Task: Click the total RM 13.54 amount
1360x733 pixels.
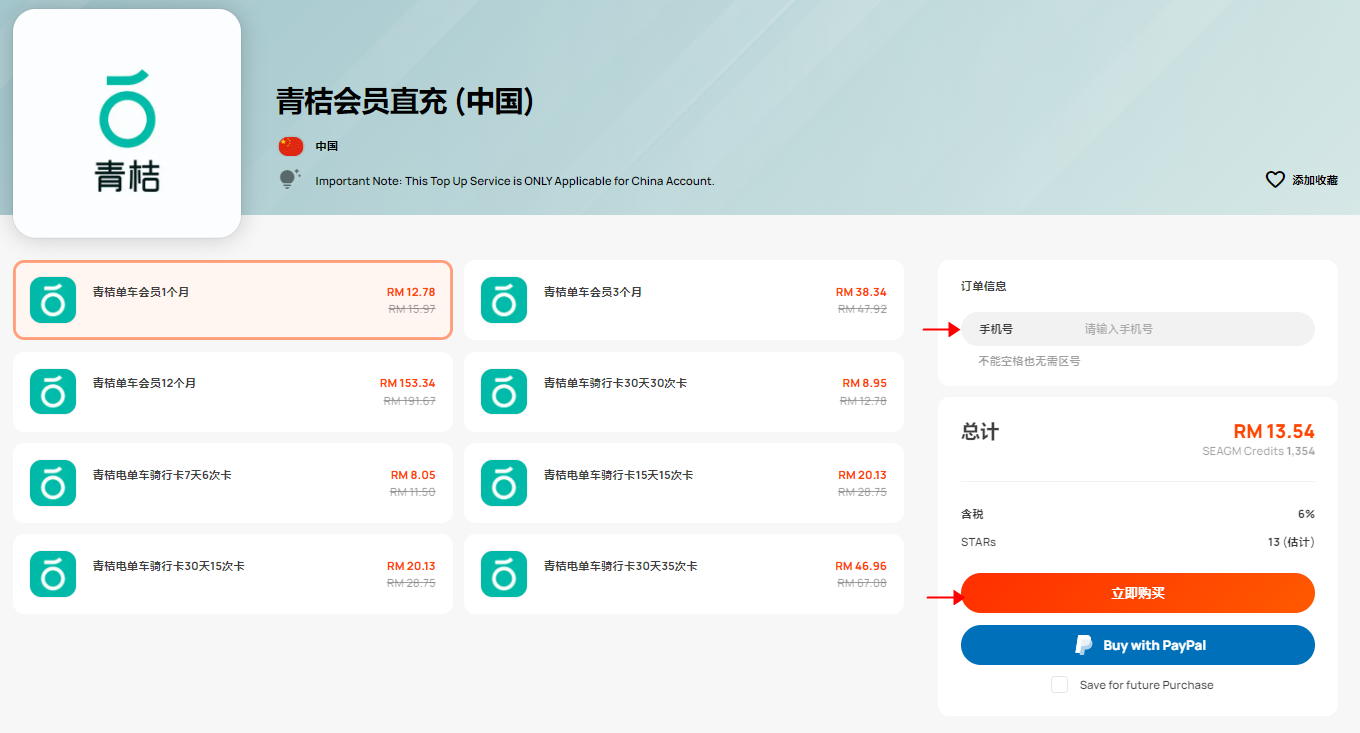Action: pyautogui.click(x=1274, y=431)
